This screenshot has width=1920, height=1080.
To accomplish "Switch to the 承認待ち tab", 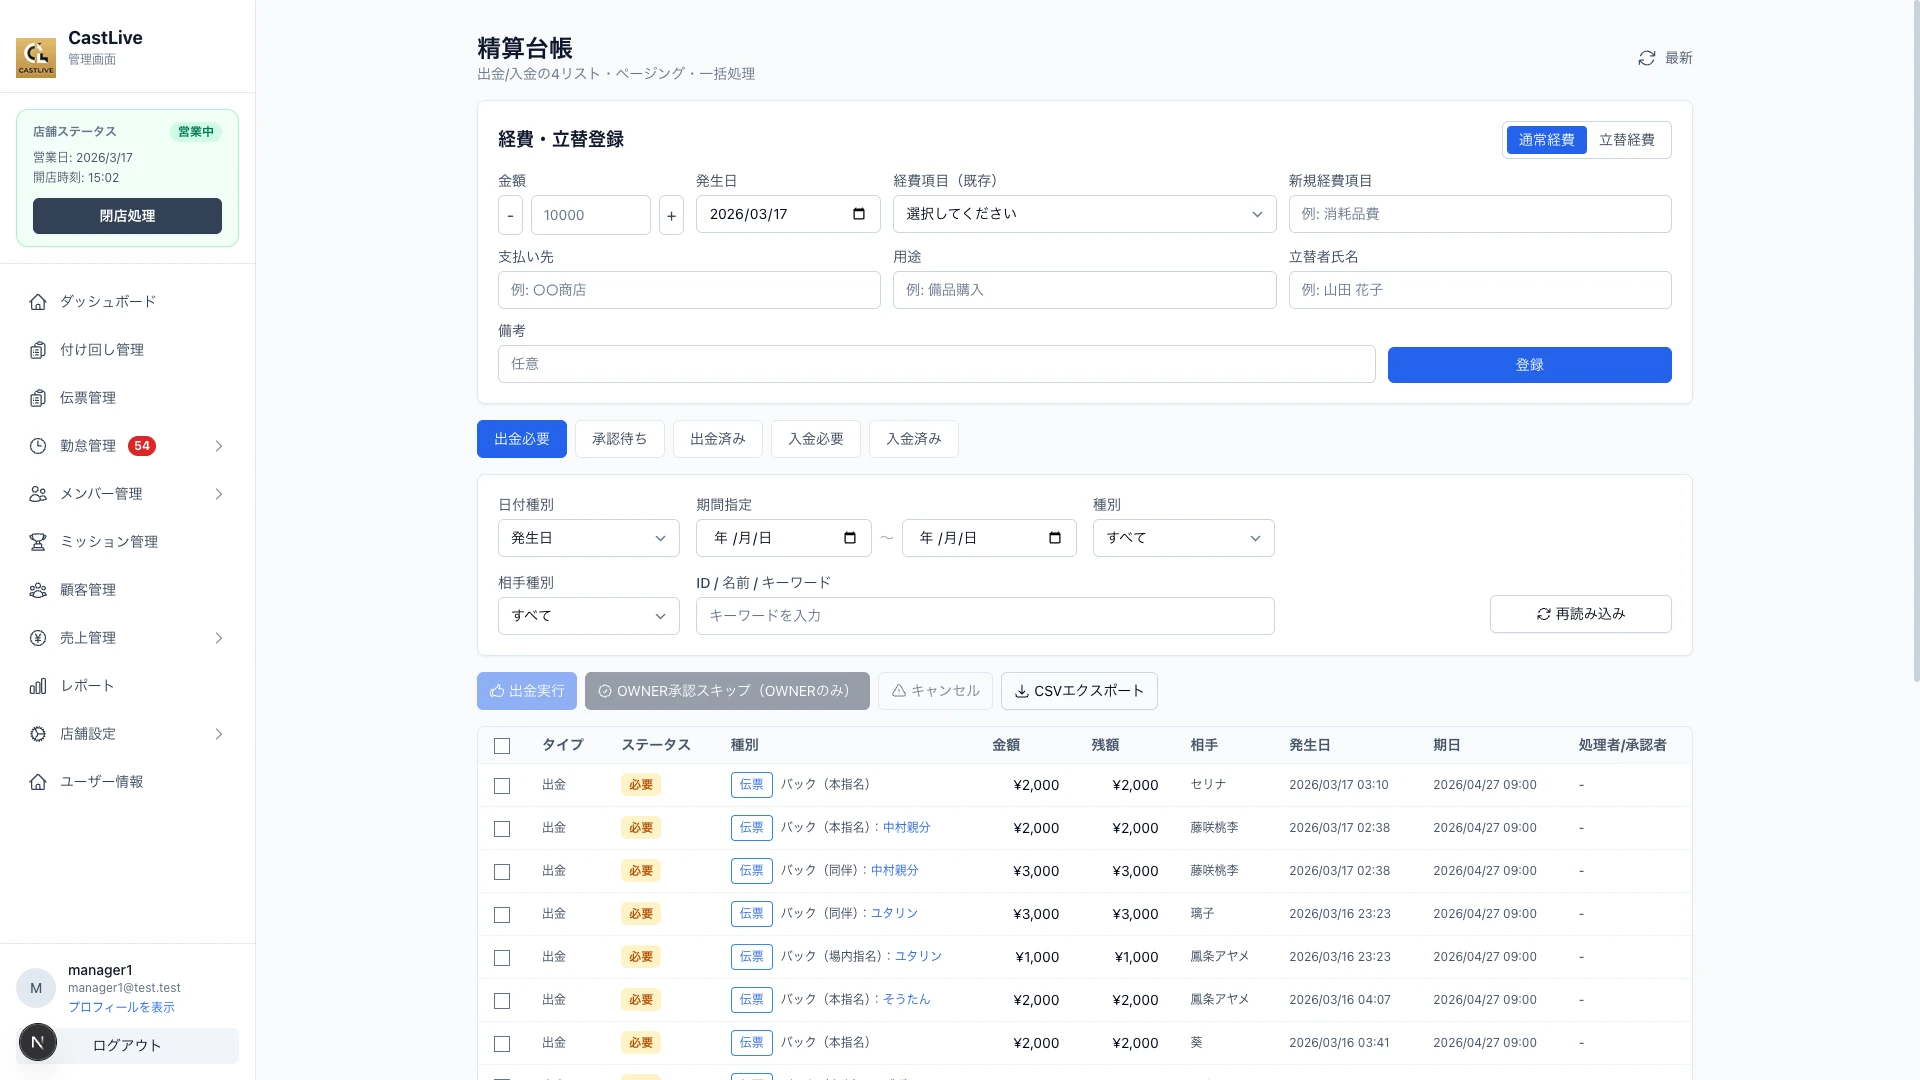I will (x=619, y=439).
